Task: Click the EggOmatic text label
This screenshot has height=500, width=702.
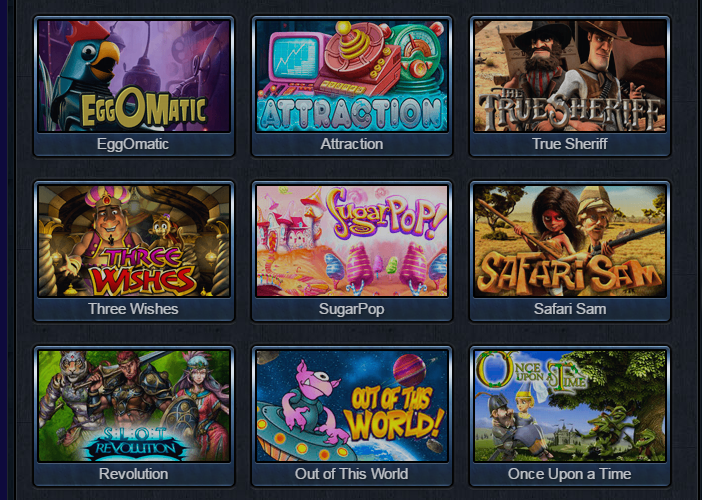Action: click(133, 144)
